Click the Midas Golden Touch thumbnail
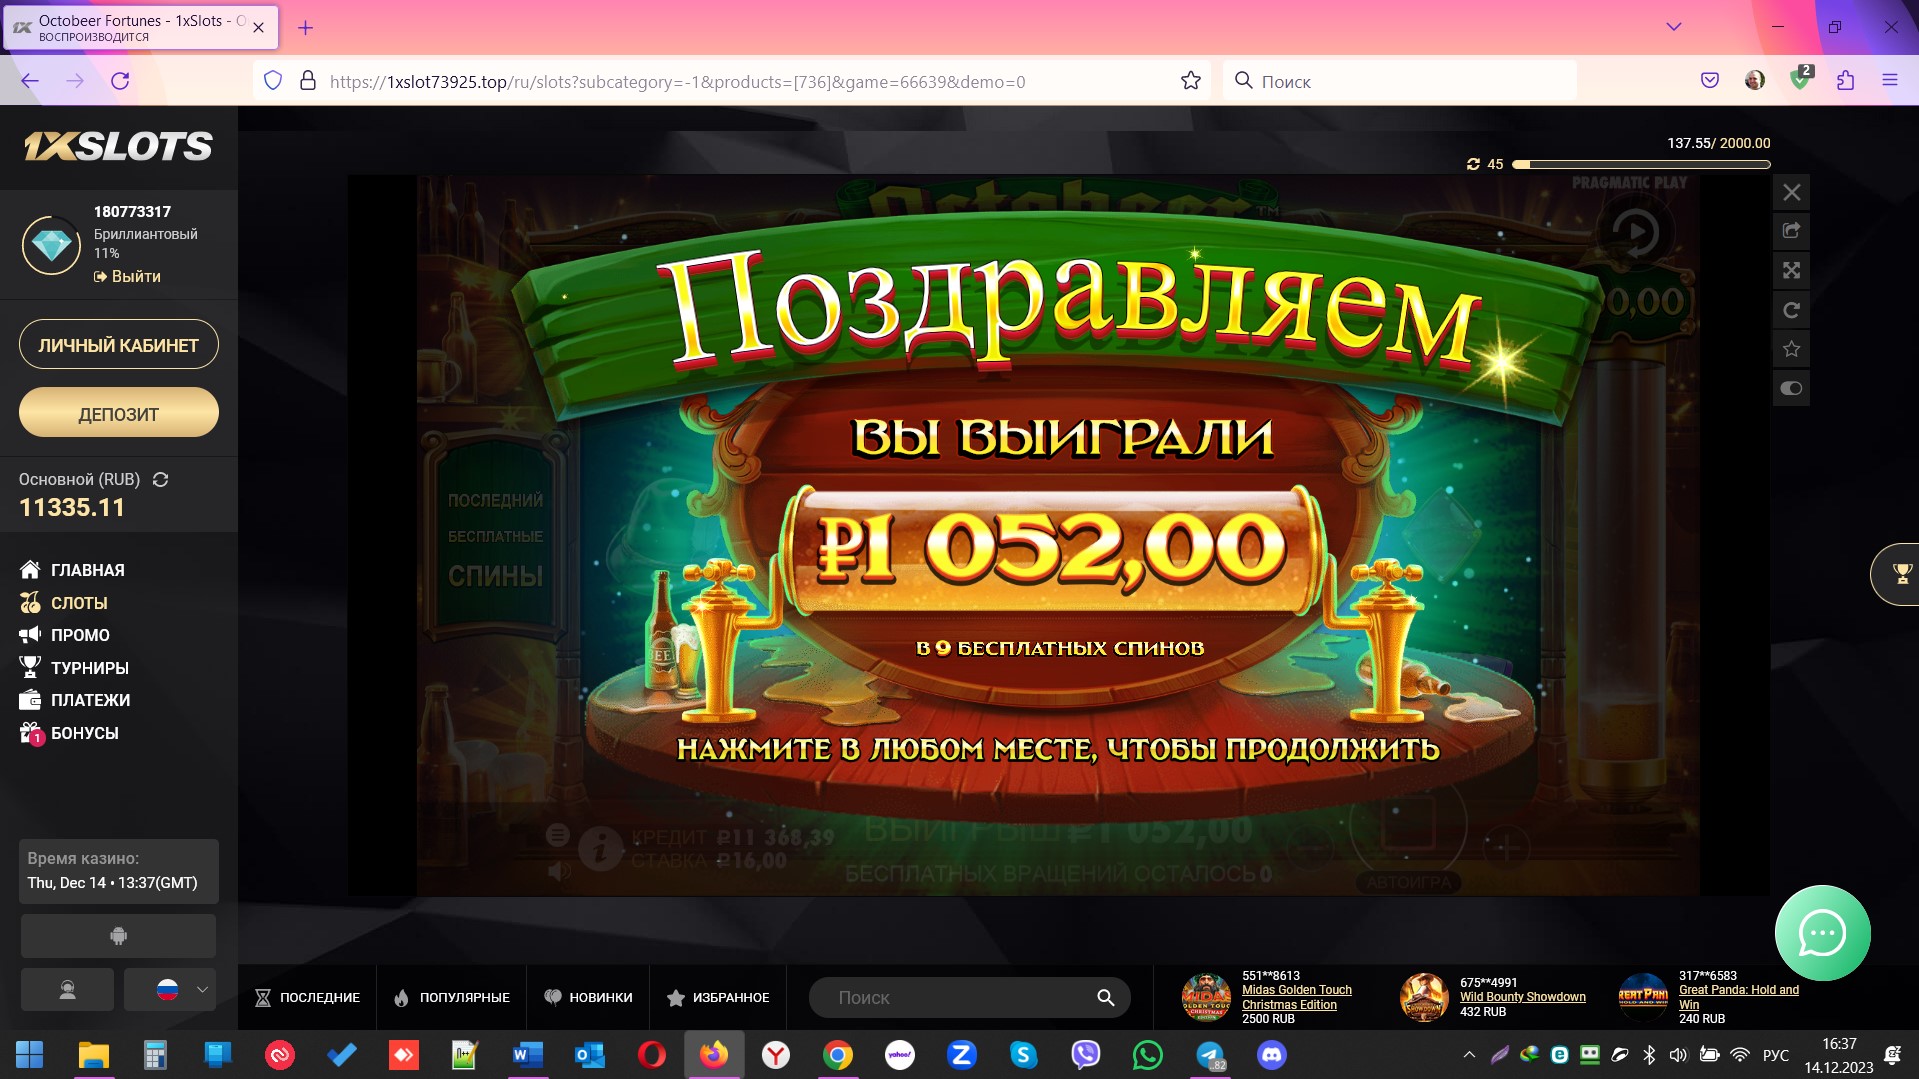The image size is (1919, 1079). (x=1207, y=998)
